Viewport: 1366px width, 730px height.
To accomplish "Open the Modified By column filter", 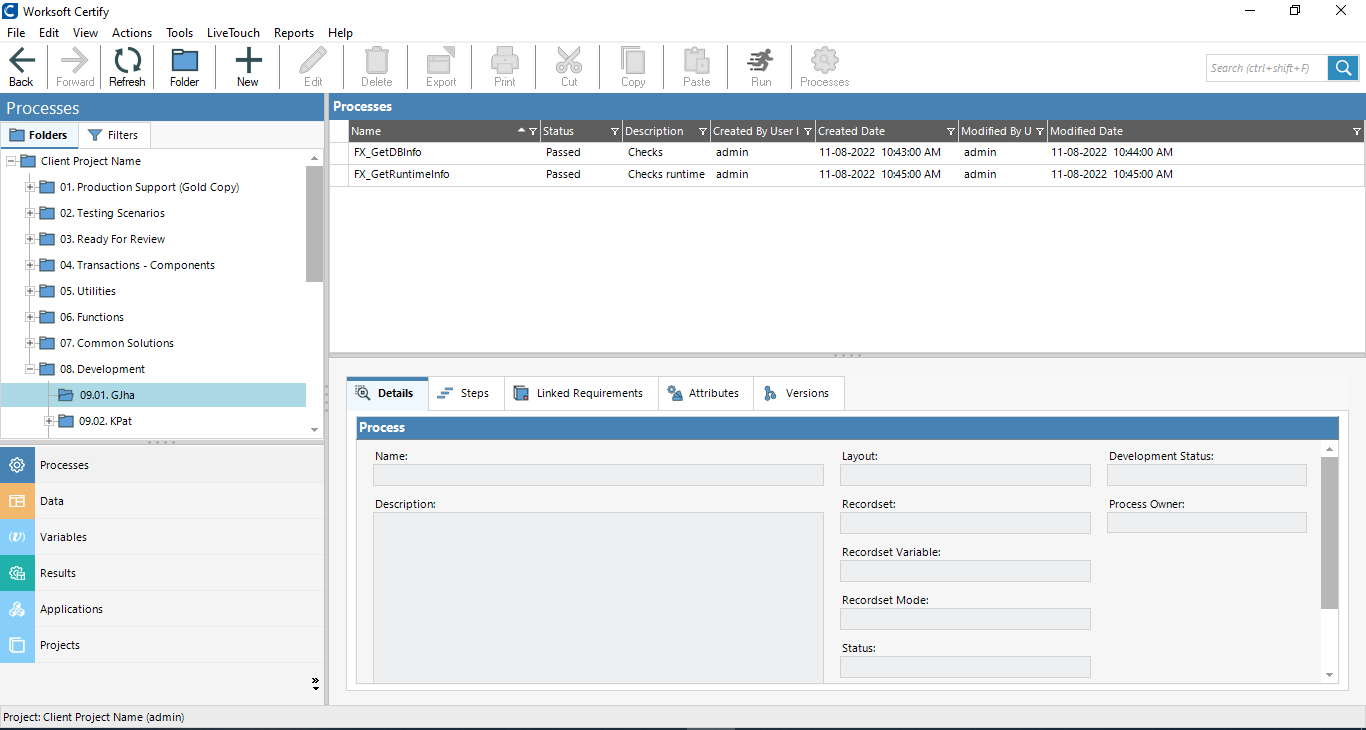I will pos(1040,131).
